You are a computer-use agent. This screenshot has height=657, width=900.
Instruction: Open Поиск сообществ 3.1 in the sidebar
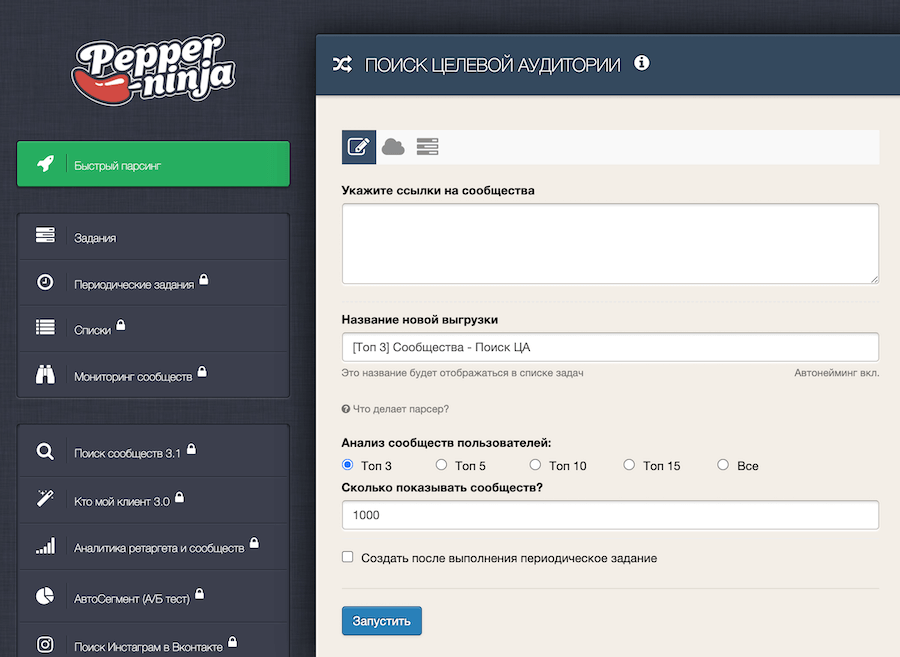153,452
